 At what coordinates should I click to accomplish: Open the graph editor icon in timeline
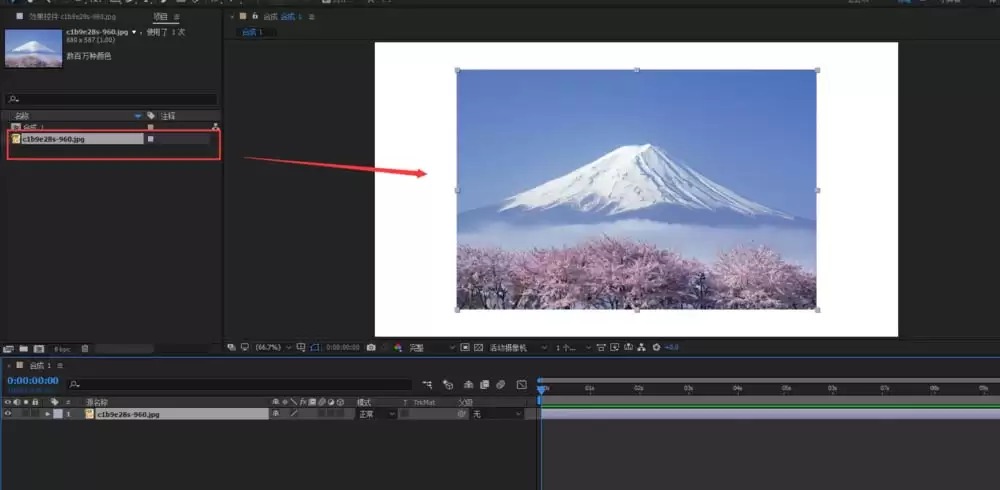tap(522, 385)
